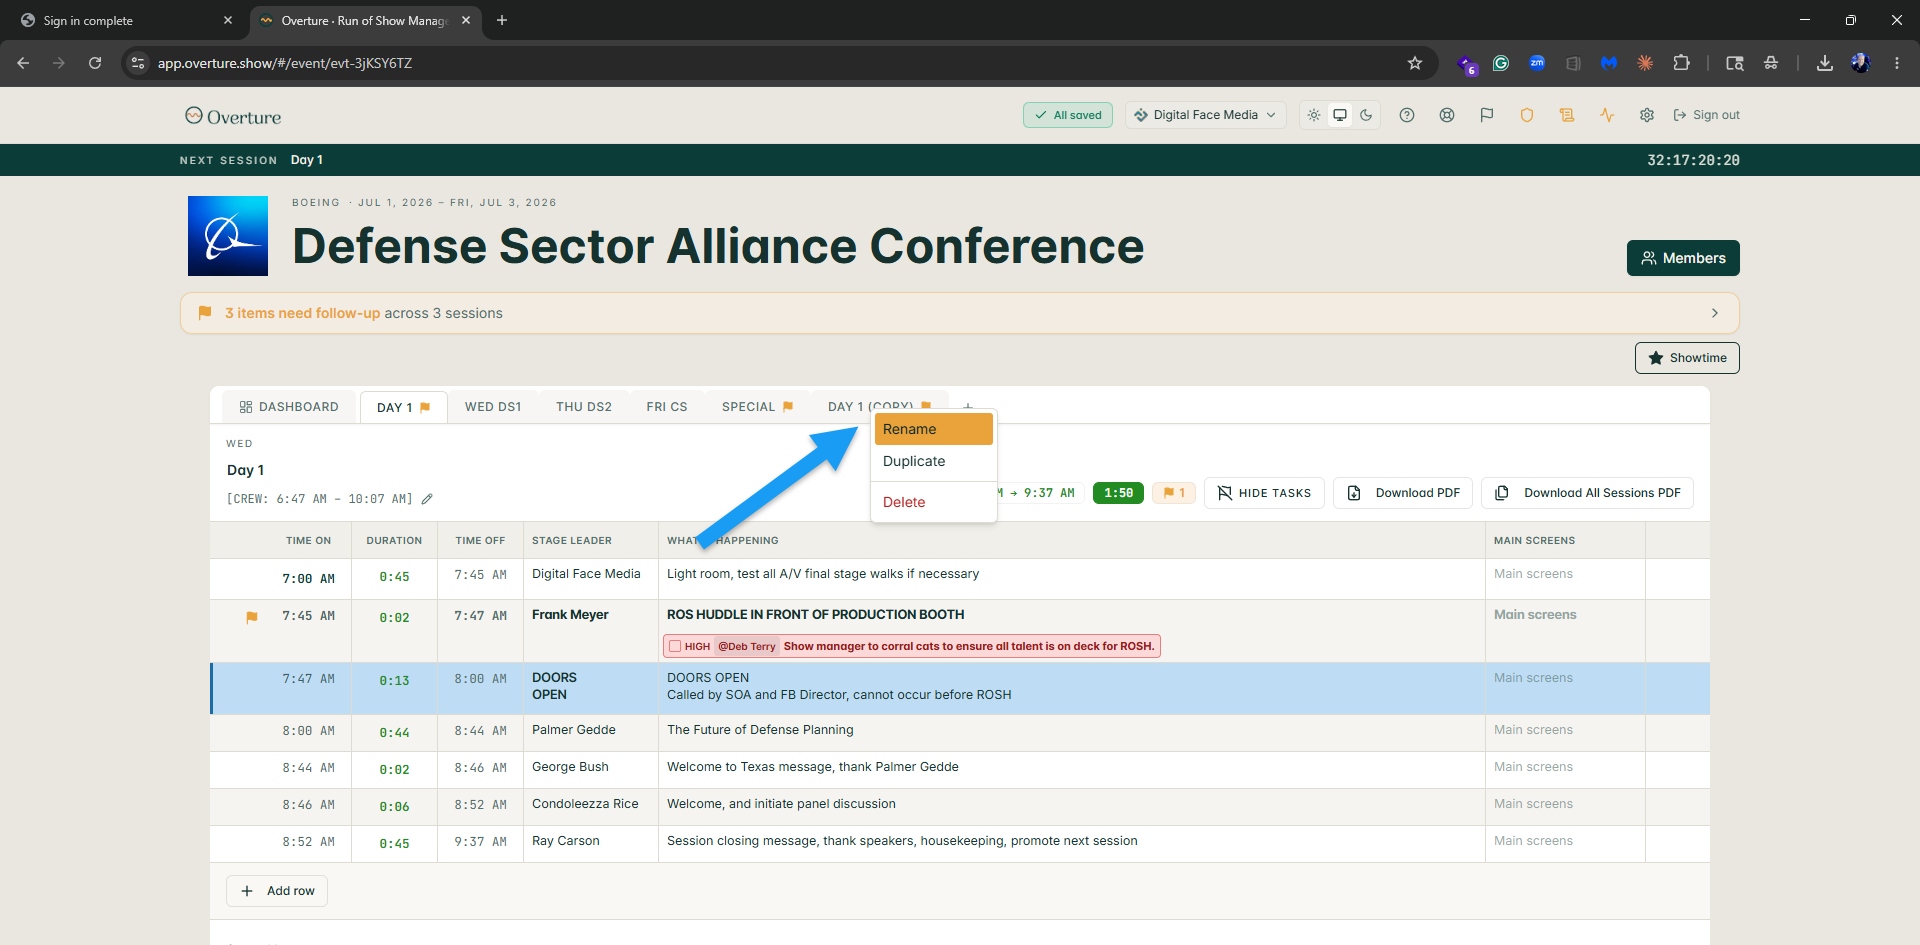Switch to system theme
The height and width of the screenshot is (945, 1920).
click(1340, 115)
